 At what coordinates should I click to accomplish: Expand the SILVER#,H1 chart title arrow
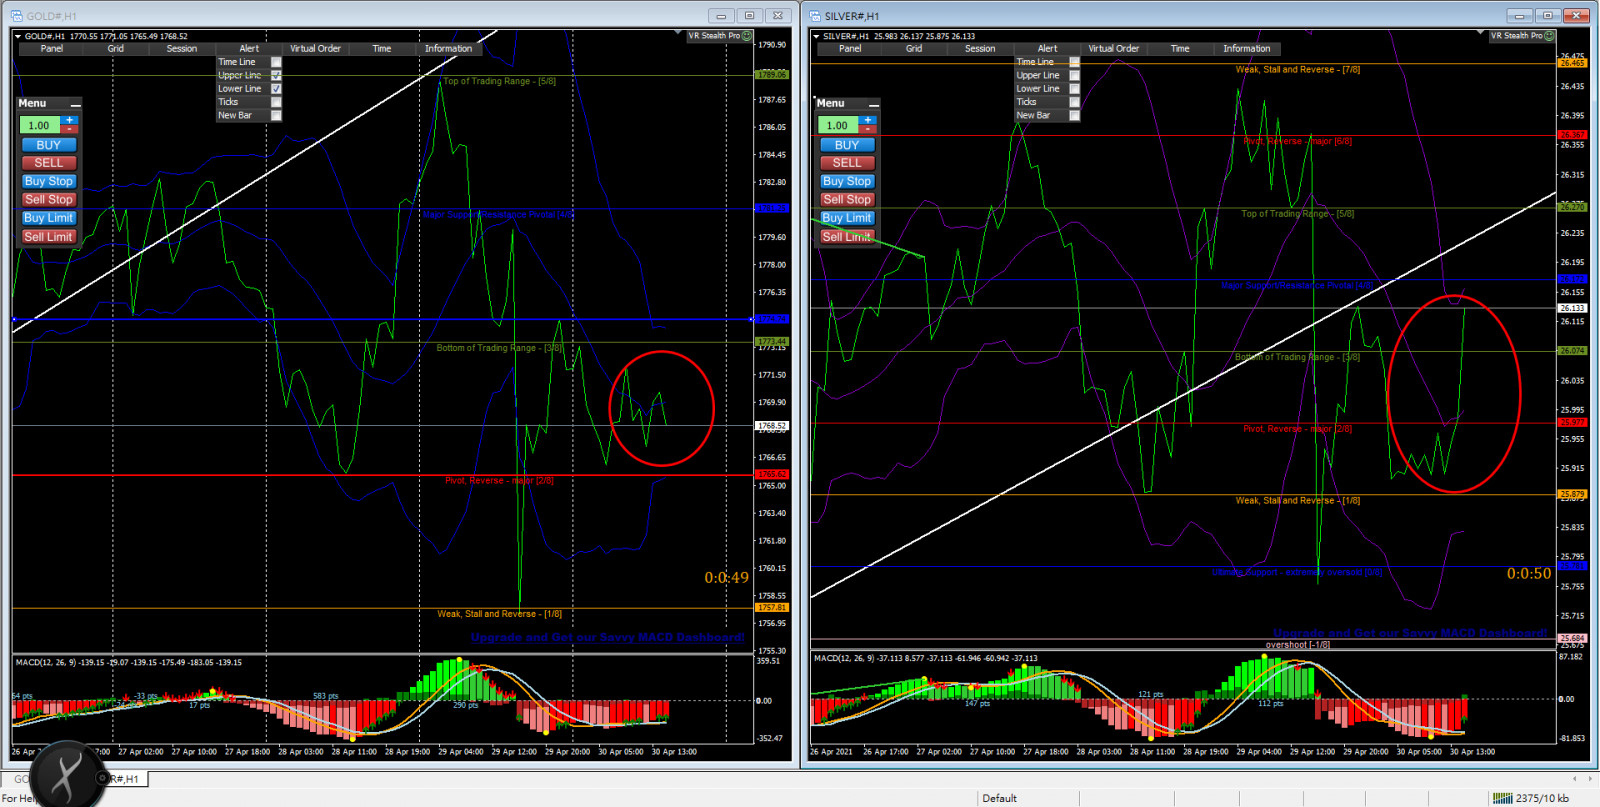pyautogui.click(x=816, y=36)
